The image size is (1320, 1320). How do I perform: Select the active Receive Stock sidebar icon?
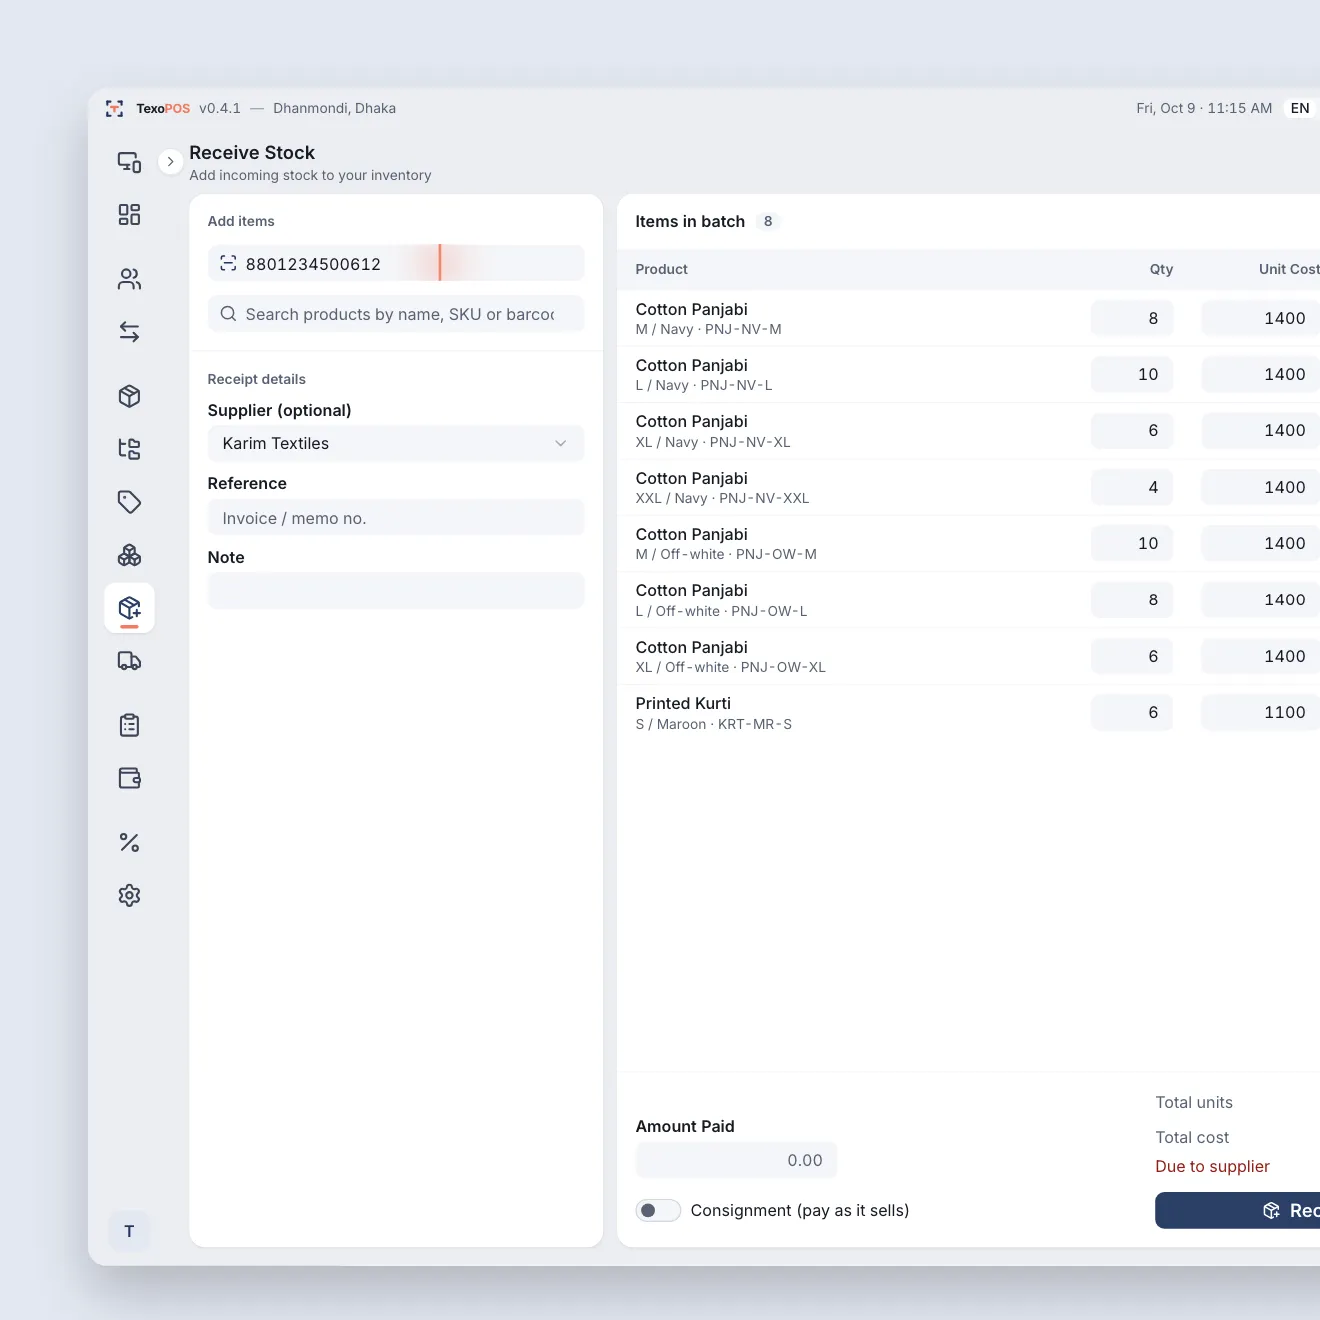129,608
